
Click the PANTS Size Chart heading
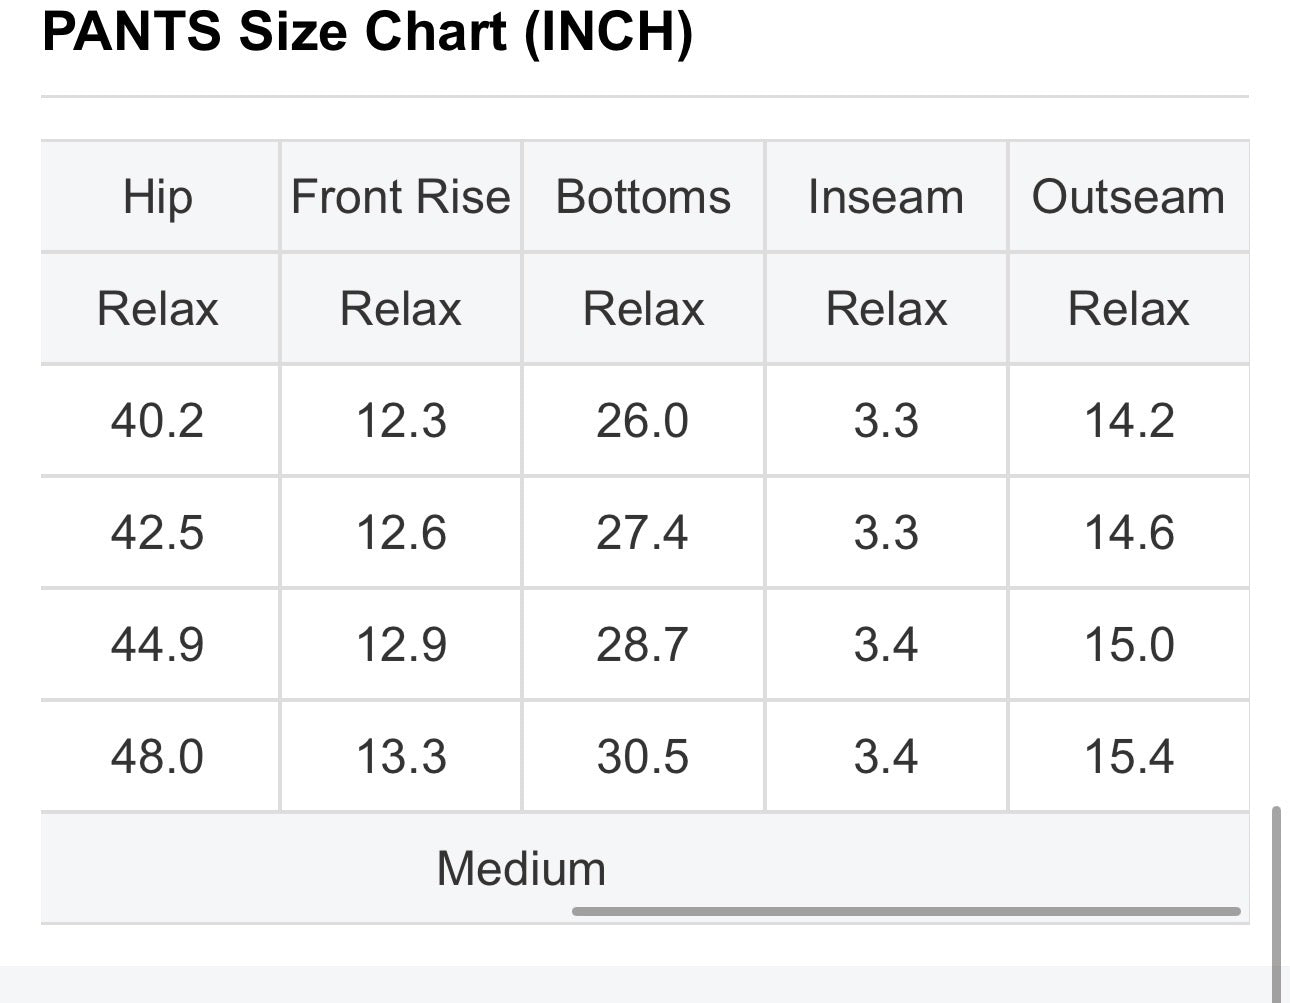367,33
